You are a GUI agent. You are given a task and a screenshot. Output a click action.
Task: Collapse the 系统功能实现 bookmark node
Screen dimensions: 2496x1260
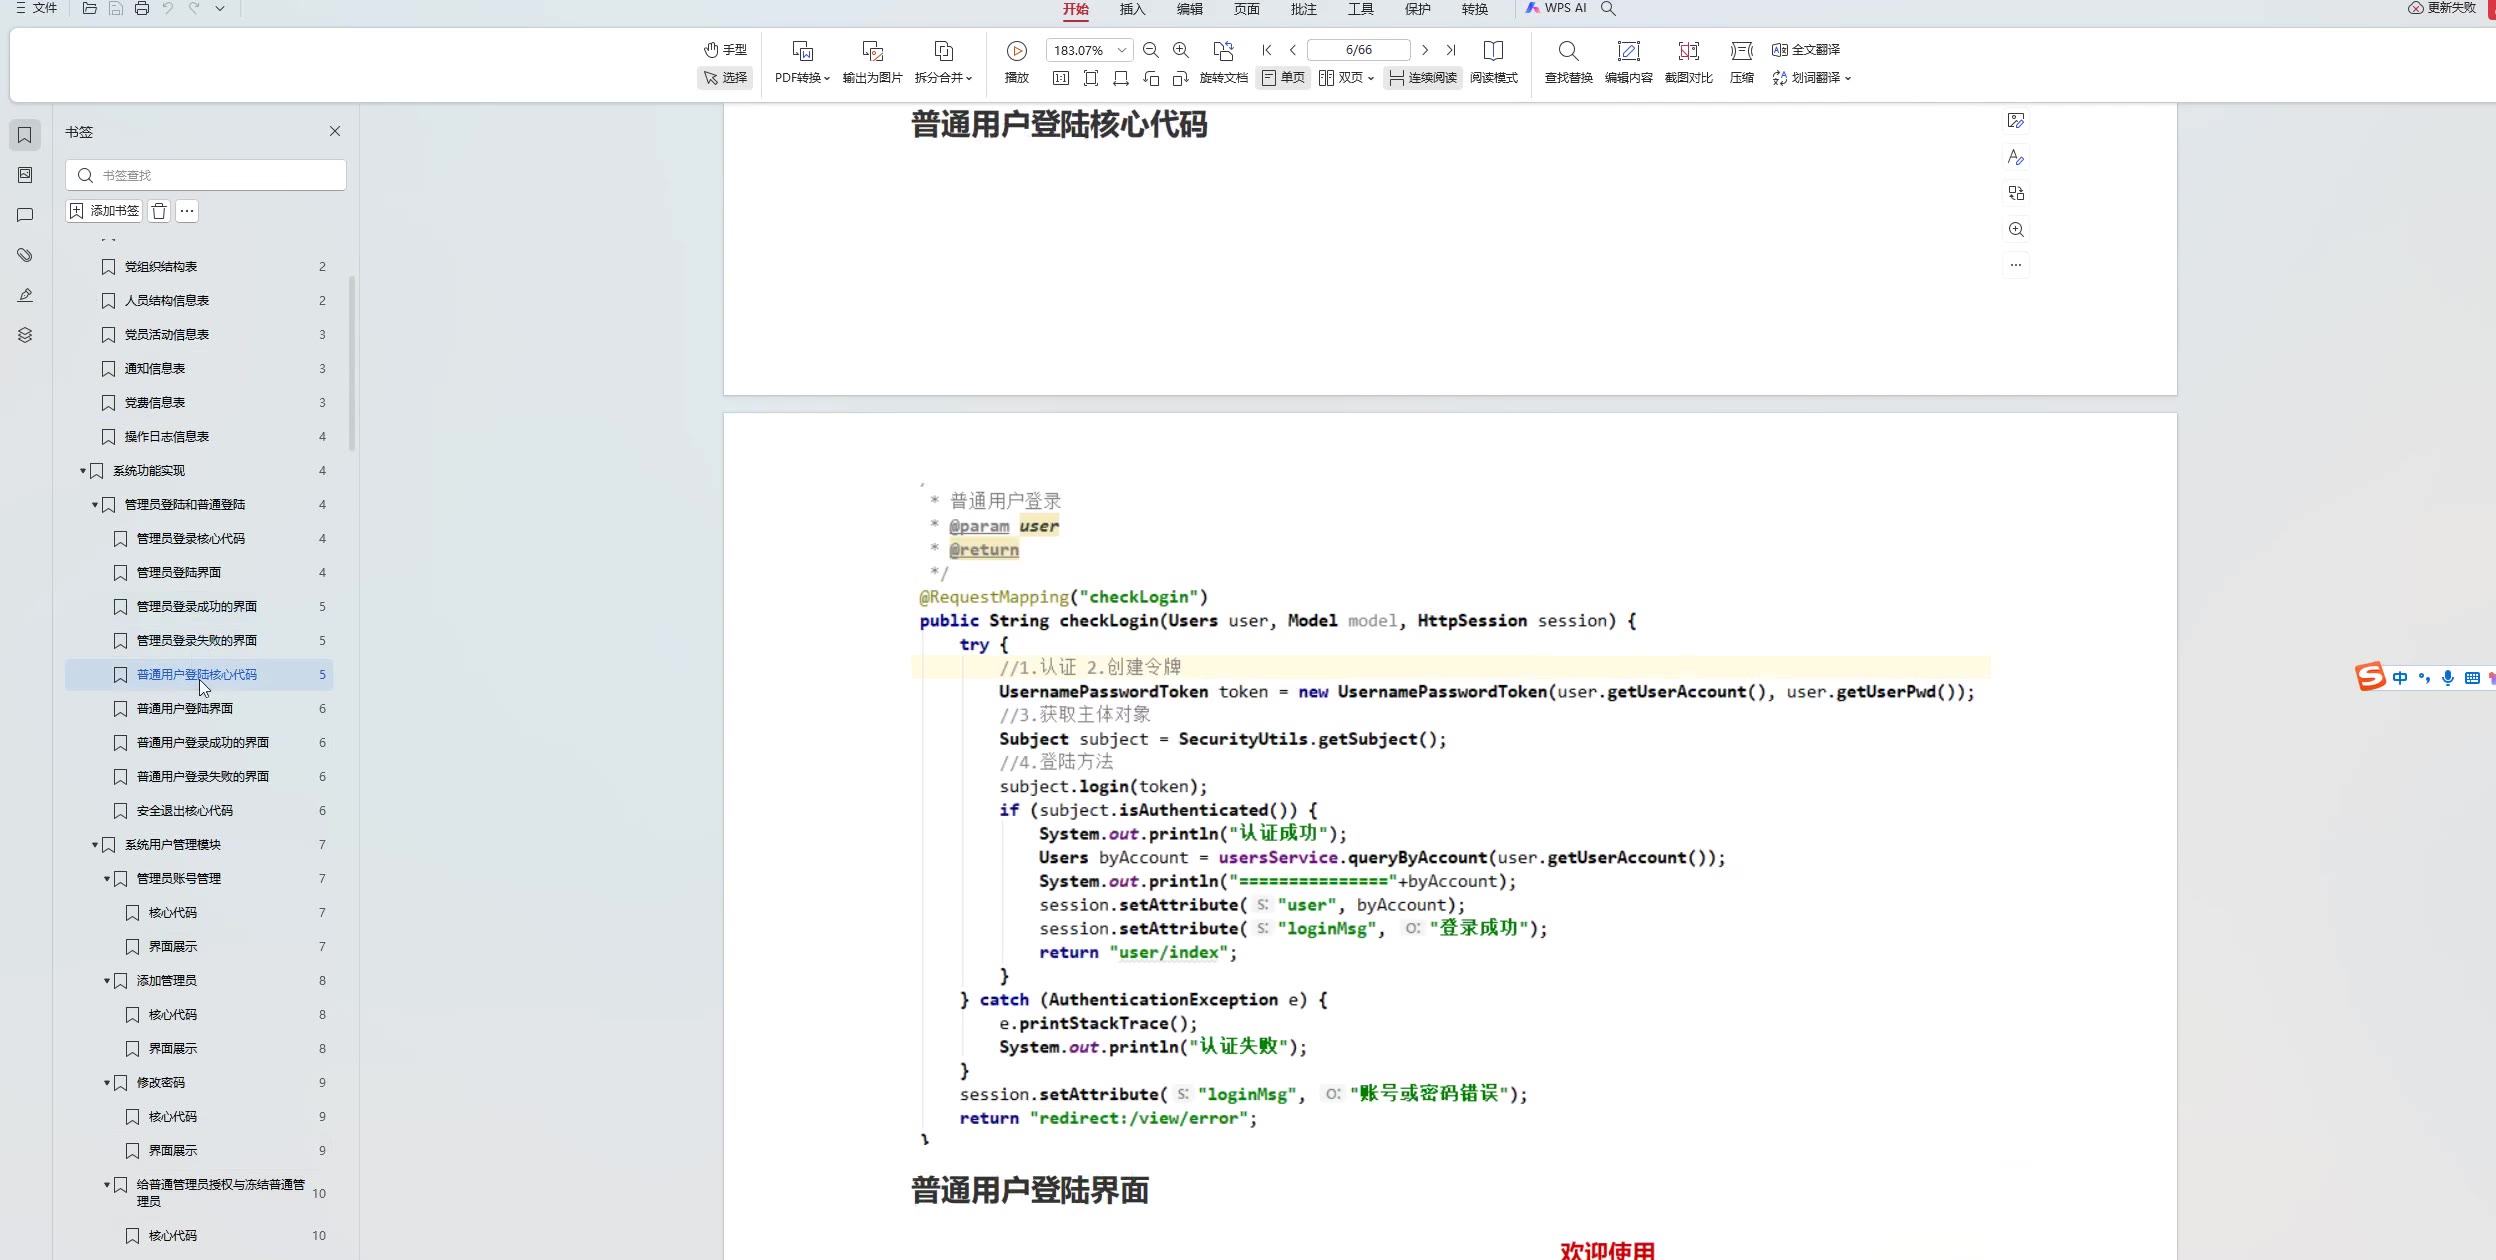click(x=83, y=471)
